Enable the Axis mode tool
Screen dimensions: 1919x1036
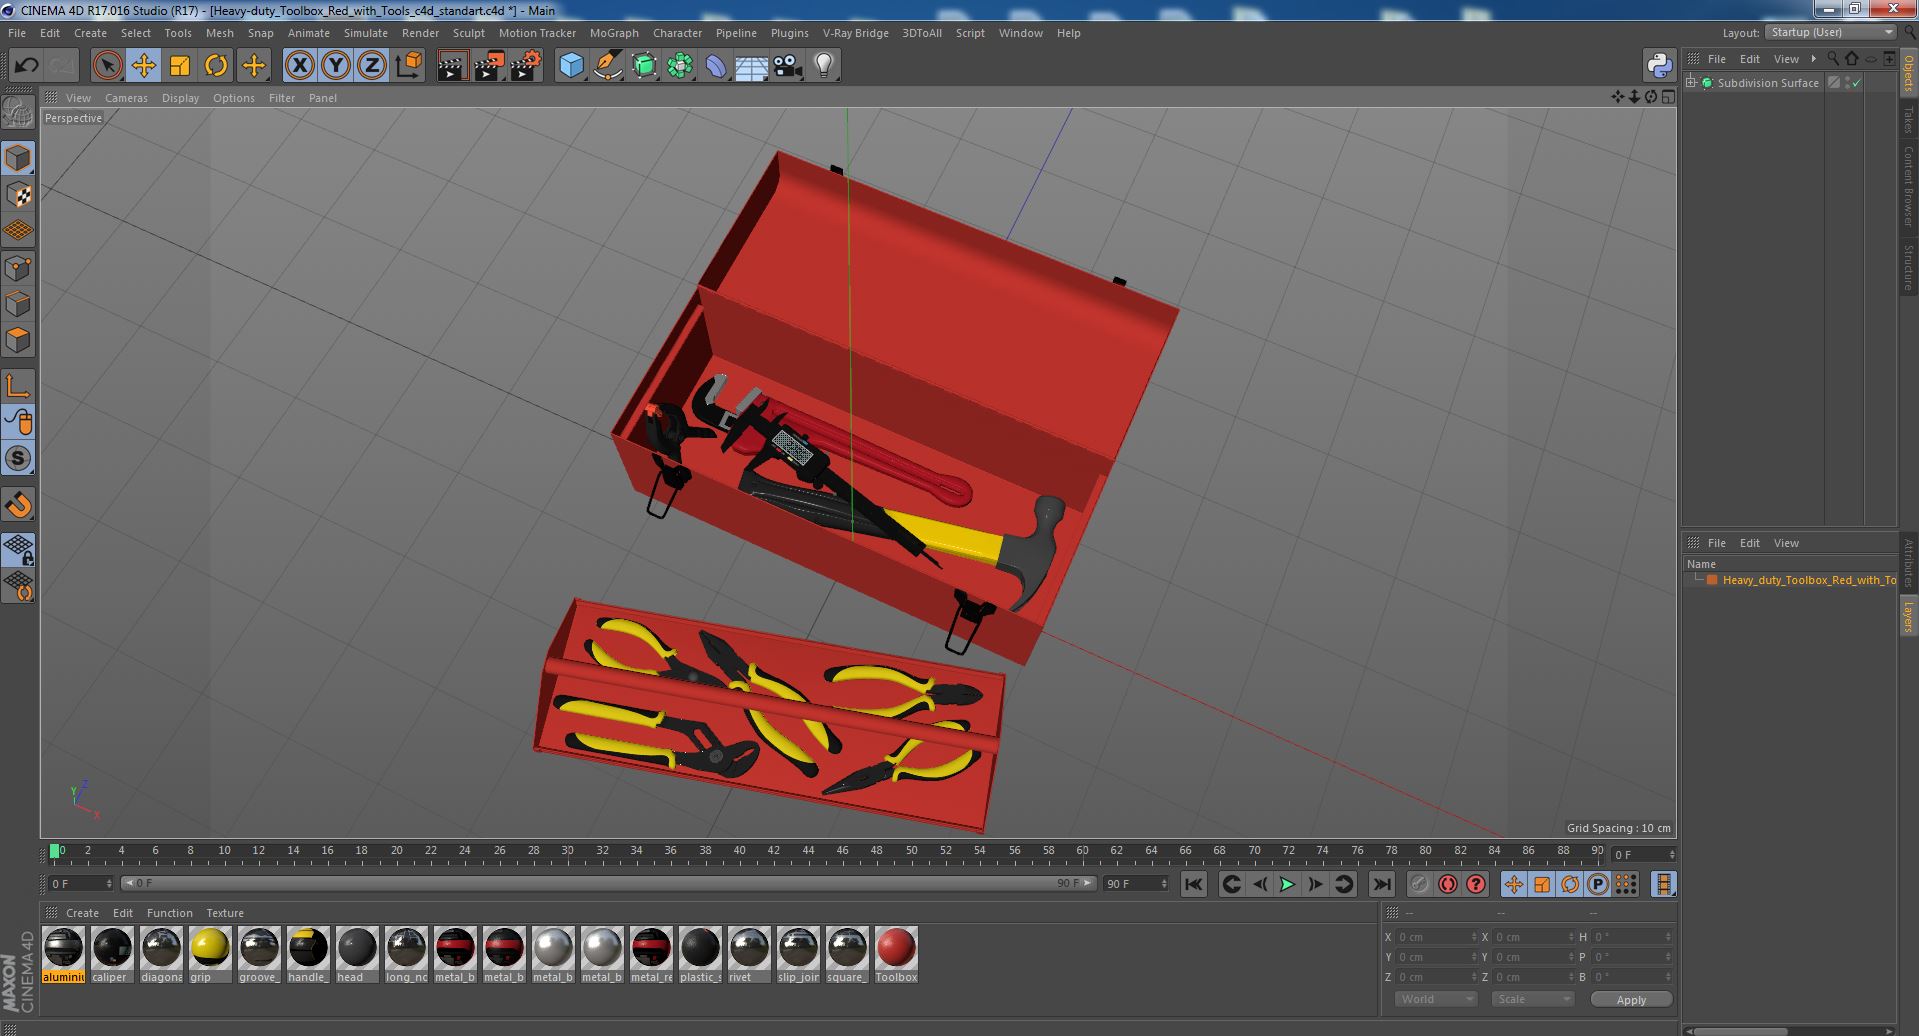[18, 385]
